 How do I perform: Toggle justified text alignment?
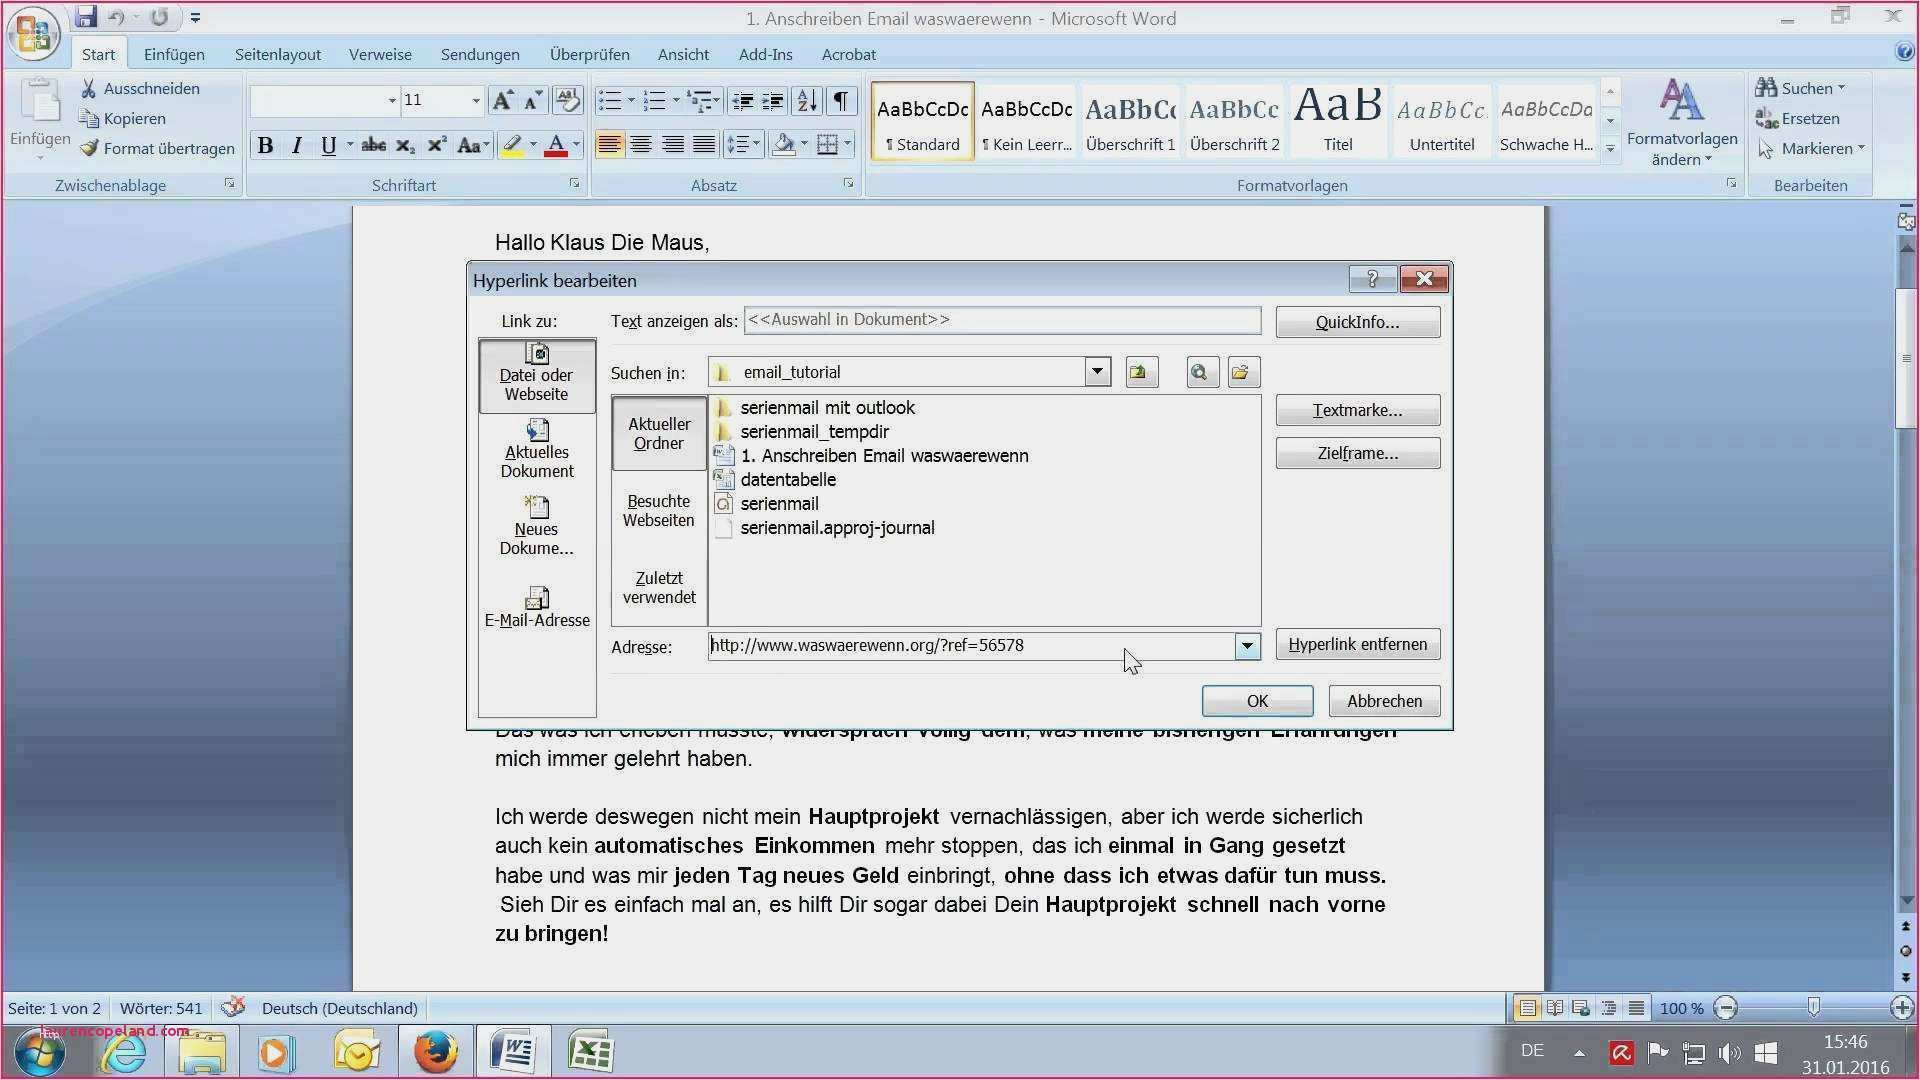click(x=704, y=145)
